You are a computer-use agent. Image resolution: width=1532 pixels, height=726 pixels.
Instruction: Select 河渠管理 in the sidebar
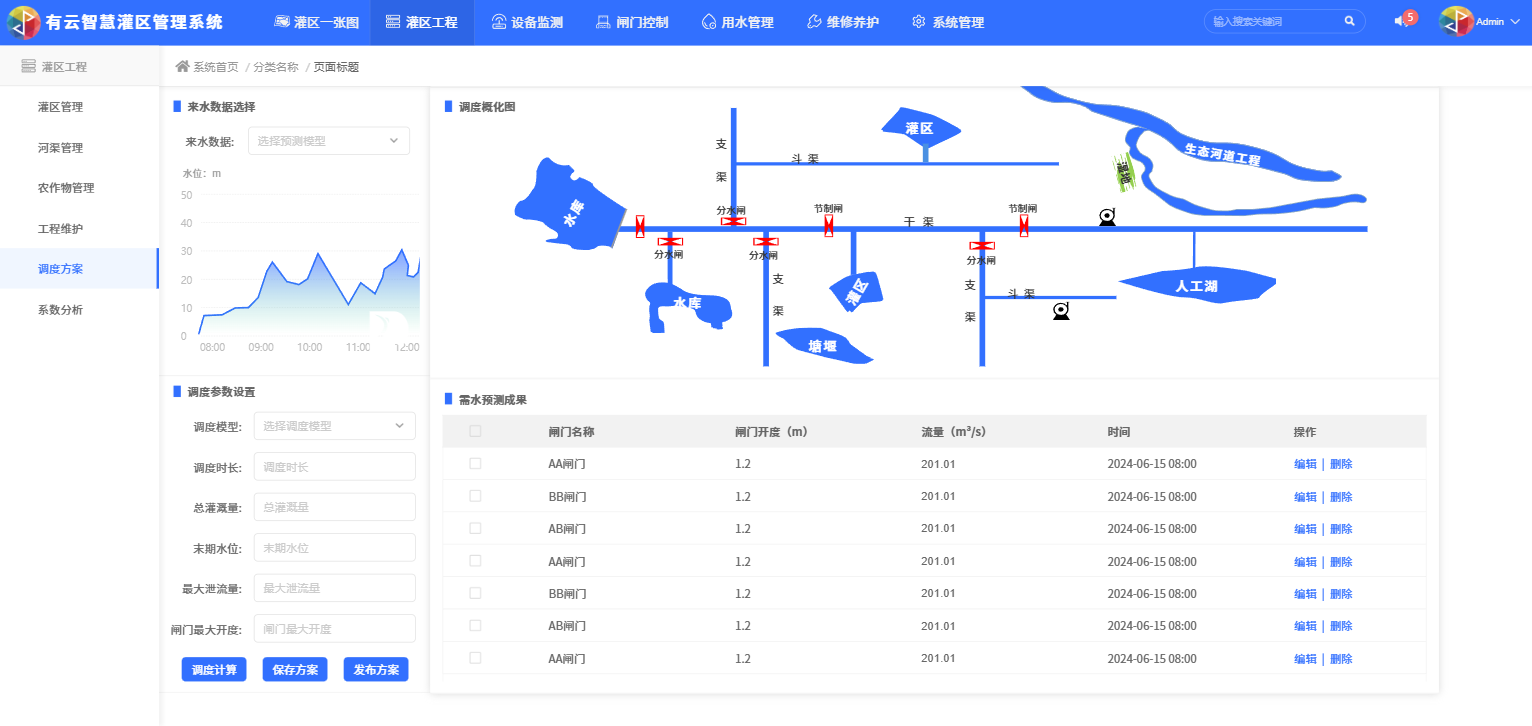pos(60,148)
